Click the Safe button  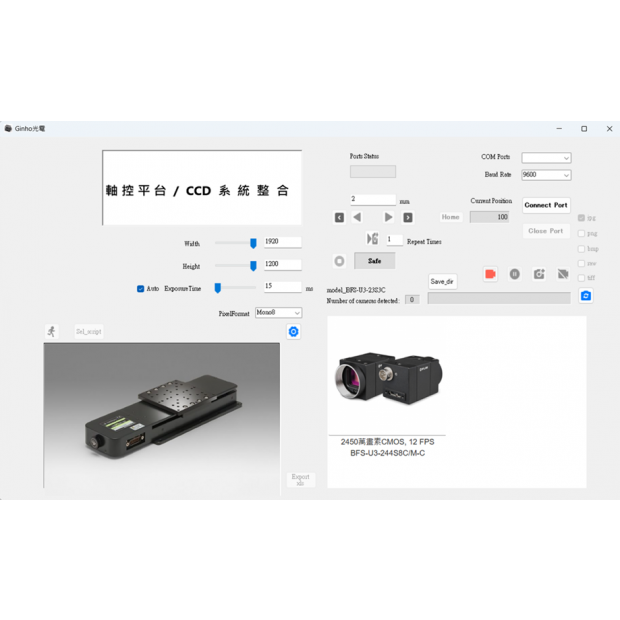pyautogui.click(x=375, y=261)
